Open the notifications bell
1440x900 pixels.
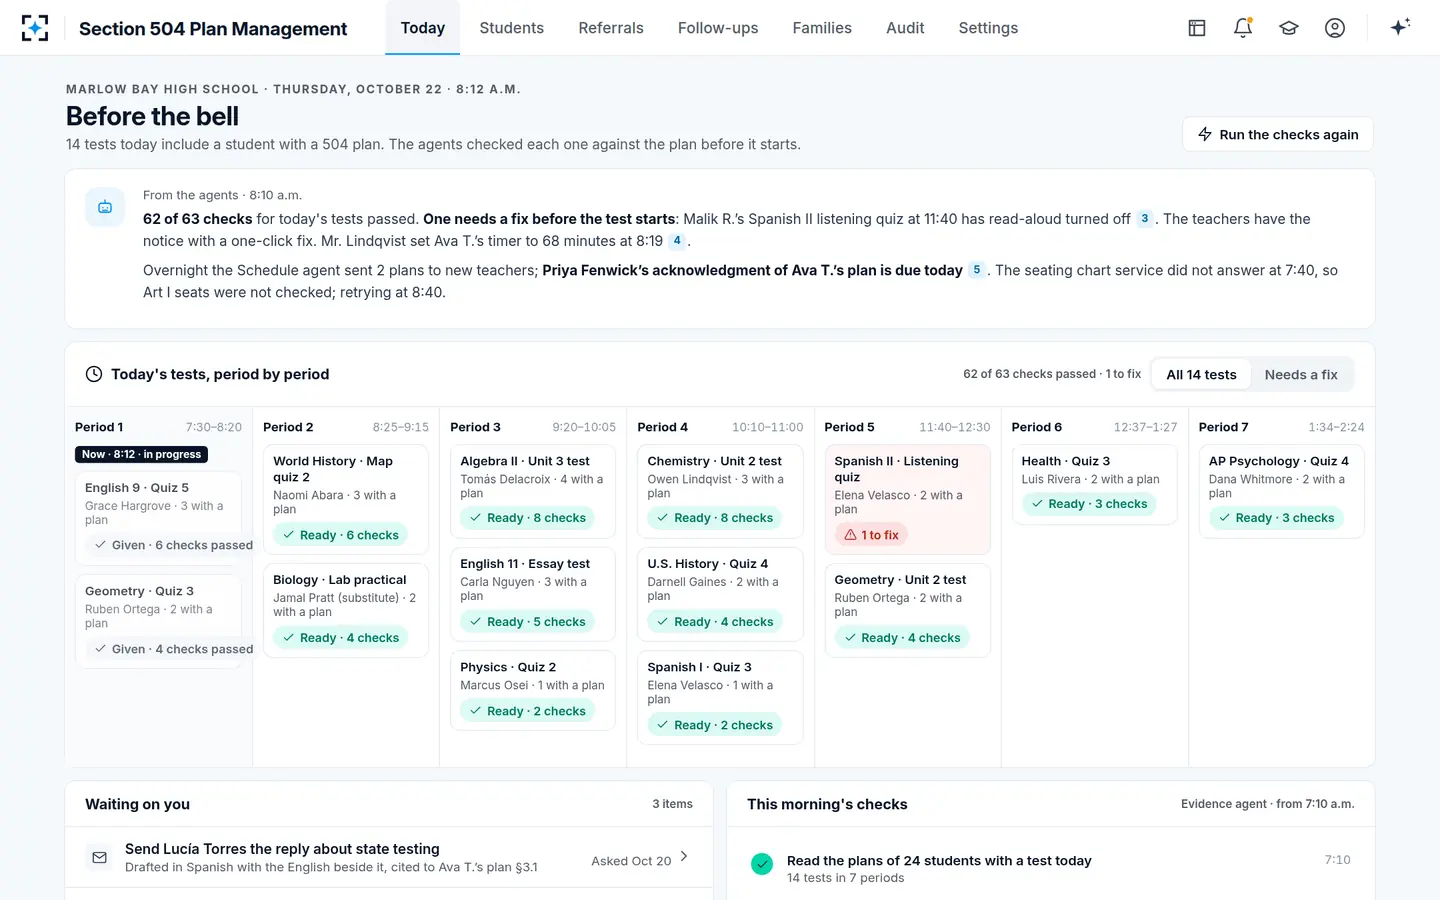[1243, 28]
